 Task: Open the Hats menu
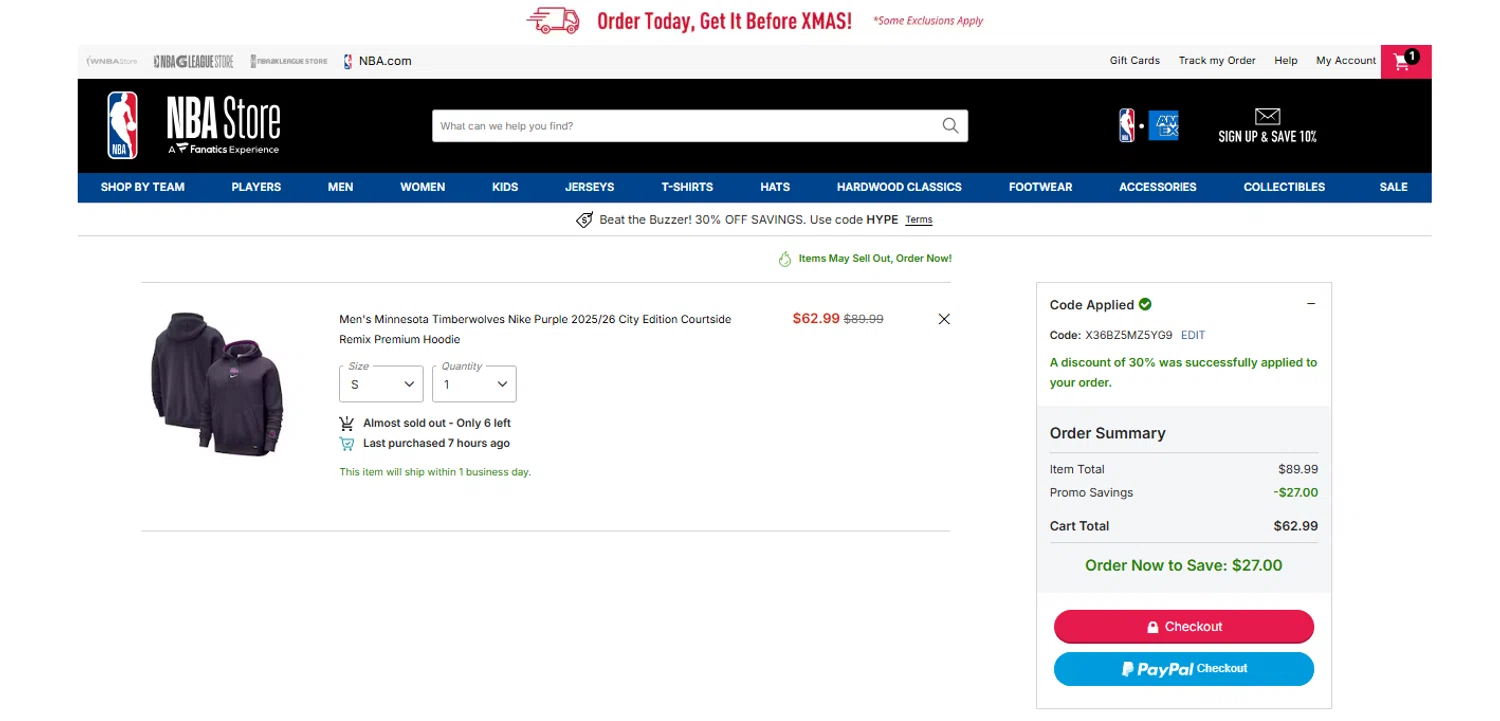(775, 187)
